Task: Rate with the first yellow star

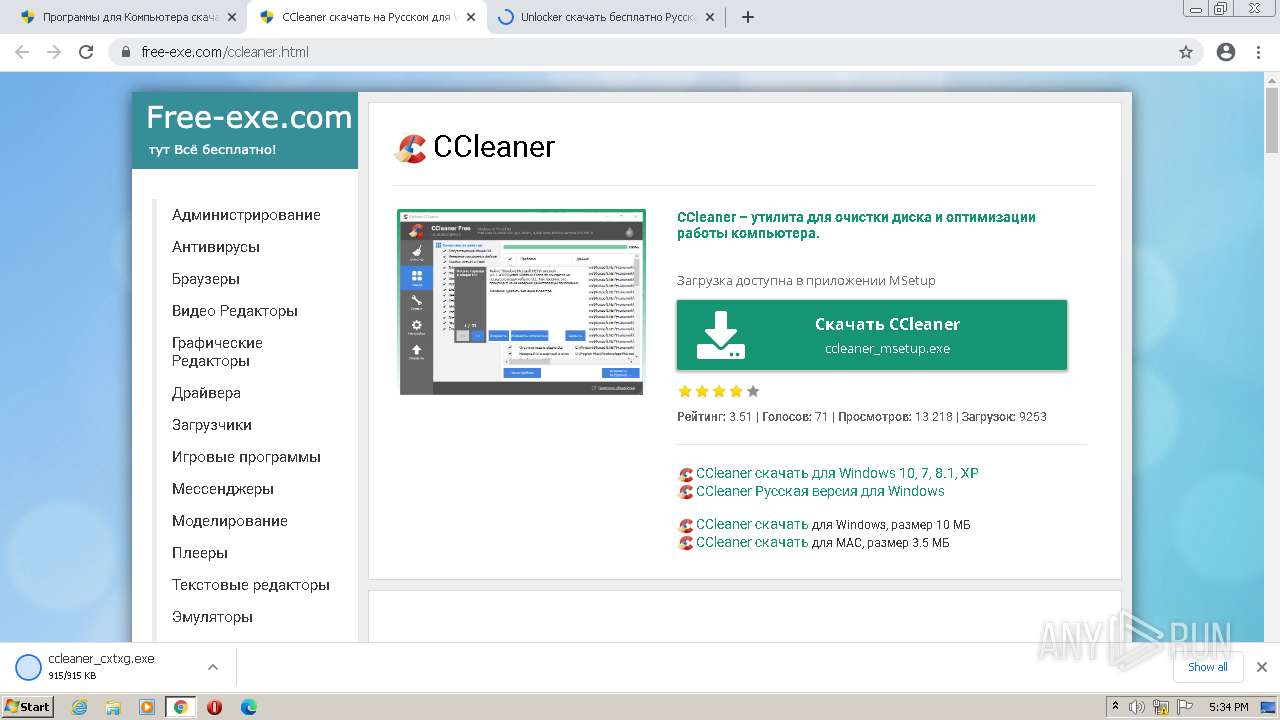Action: [x=685, y=391]
